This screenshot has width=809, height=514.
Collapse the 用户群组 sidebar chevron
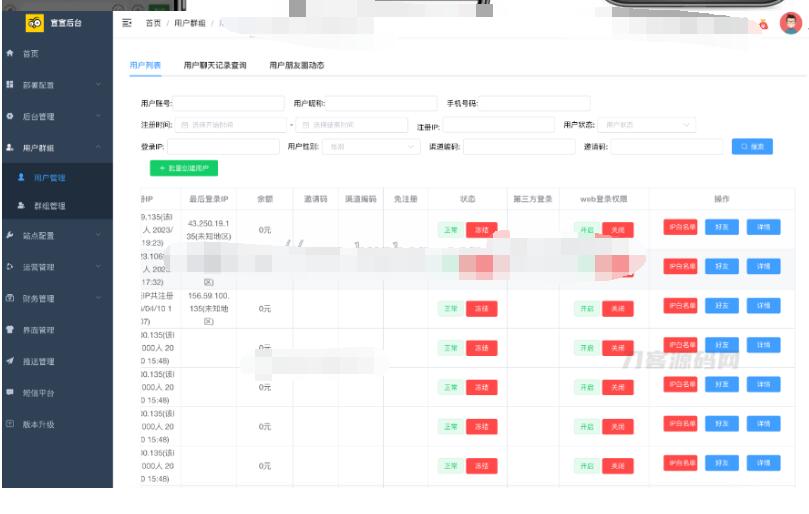click(98, 148)
